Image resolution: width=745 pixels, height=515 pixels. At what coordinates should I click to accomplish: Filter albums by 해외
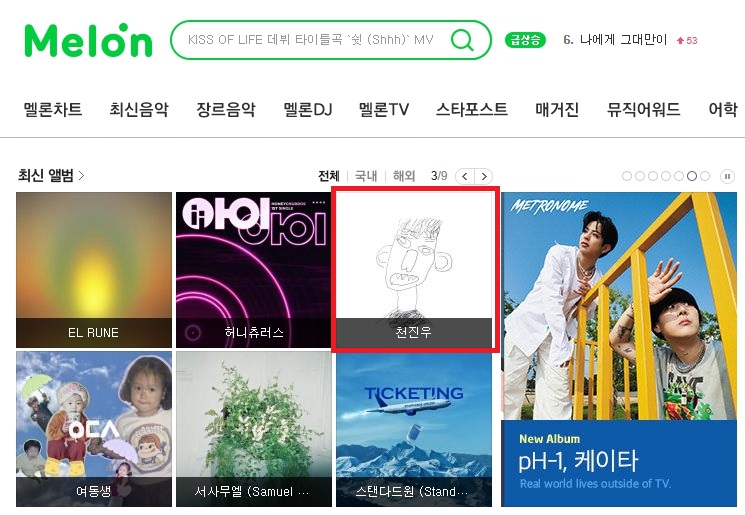tap(404, 176)
